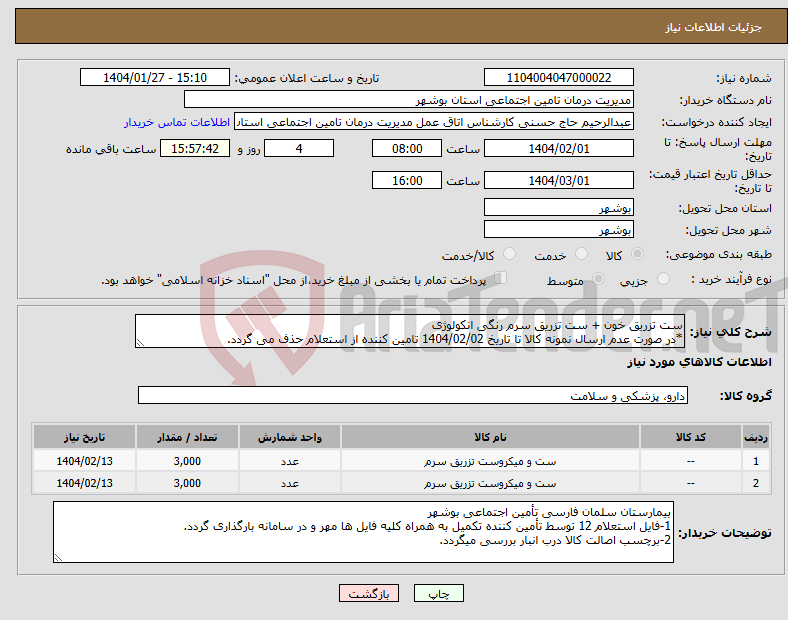Click the unit عدد in row 1
The height and width of the screenshot is (620, 788).
tap(290, 461)
